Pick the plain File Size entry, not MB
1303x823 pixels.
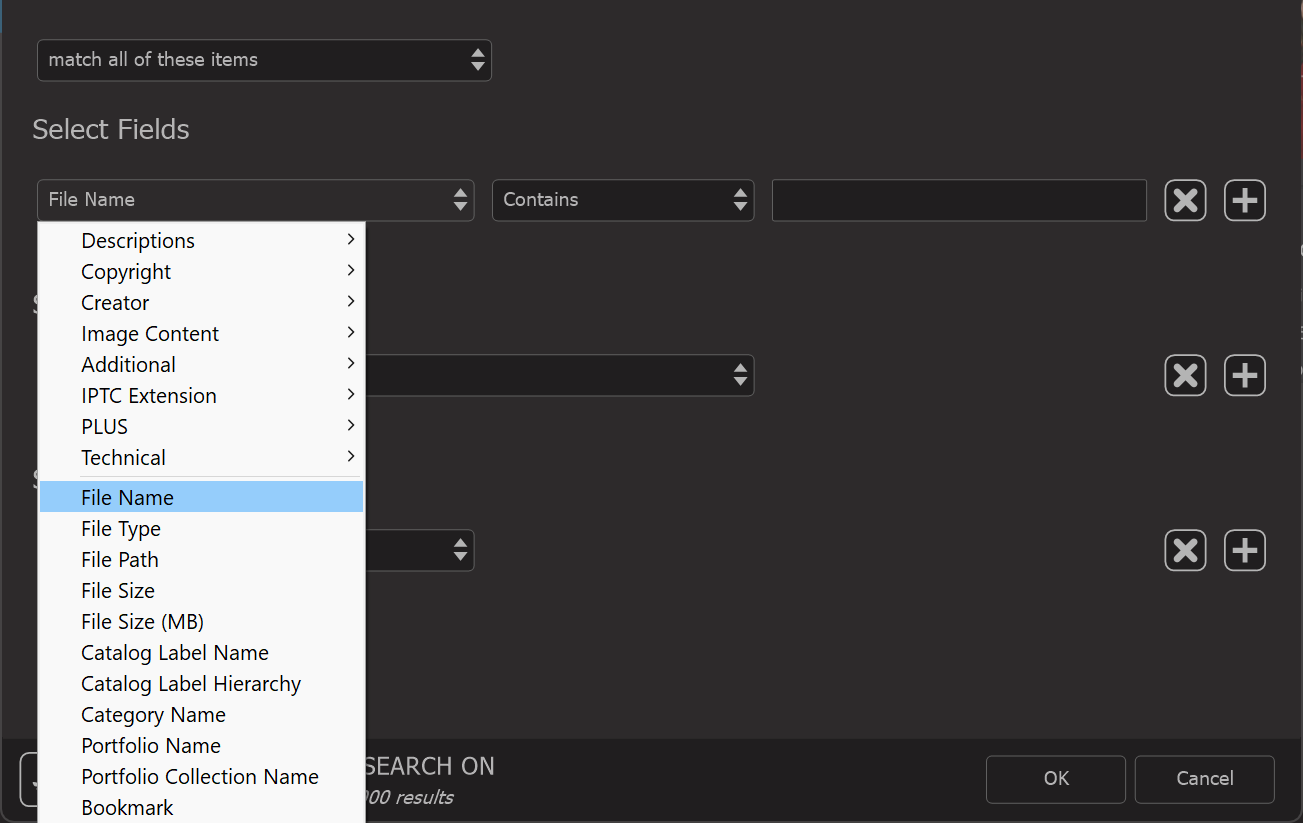coord(201,591)
